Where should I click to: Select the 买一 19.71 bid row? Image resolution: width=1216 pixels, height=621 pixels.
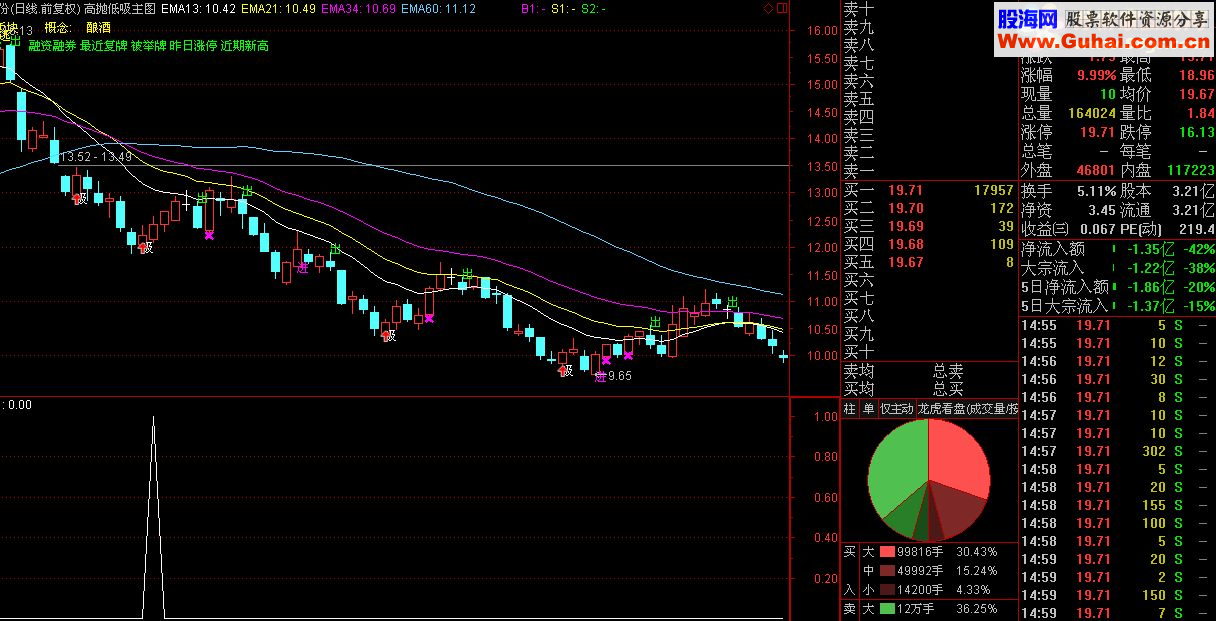tap(928, 190)
